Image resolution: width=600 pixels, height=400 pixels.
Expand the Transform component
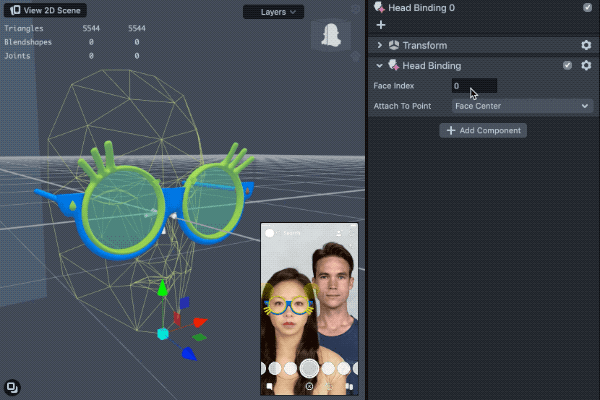pos(380,46)
